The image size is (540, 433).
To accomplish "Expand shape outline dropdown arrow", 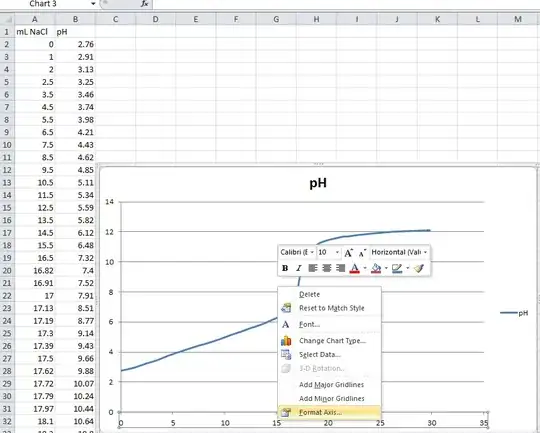I will tap(407, 268).
